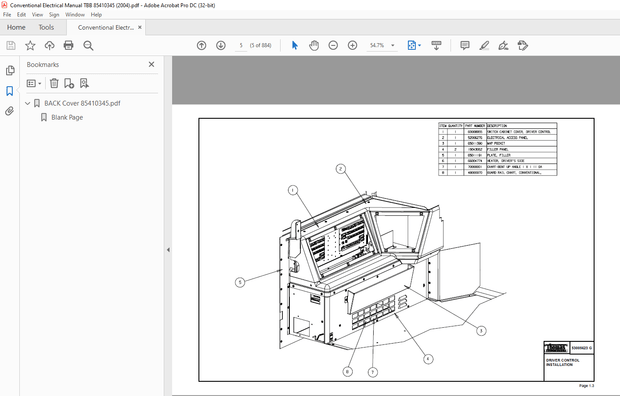
Task: Go to next page arrow
Action: click(221, 45)
